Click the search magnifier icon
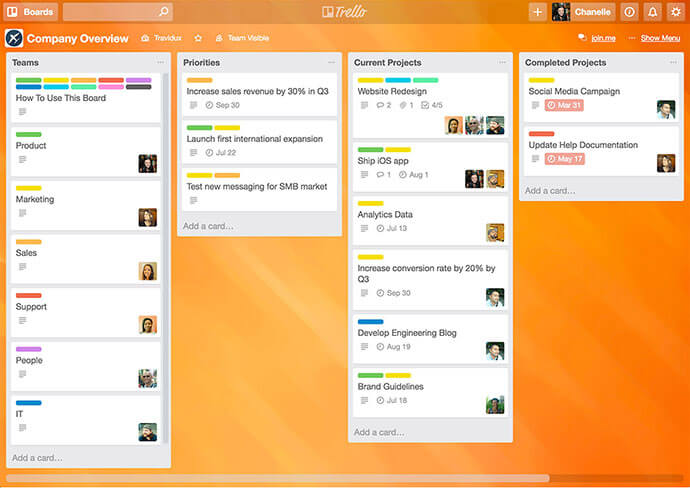 pos(163,12)
